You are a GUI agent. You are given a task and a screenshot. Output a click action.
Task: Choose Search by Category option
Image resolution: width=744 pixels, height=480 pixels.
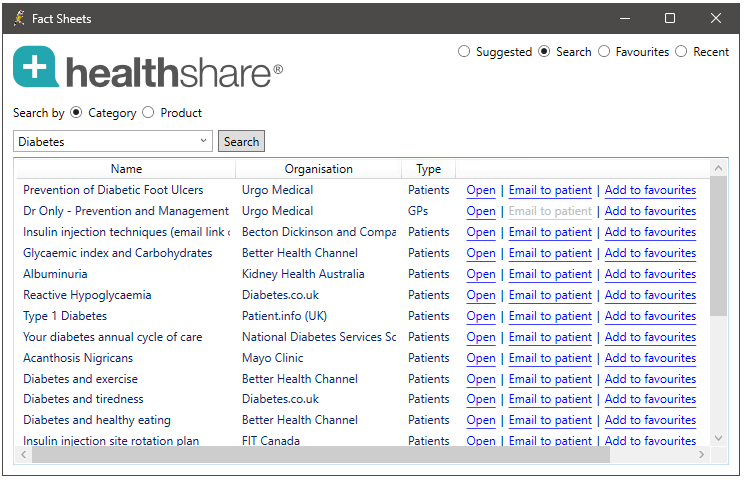pyautogui.click(x=76, y=112)
